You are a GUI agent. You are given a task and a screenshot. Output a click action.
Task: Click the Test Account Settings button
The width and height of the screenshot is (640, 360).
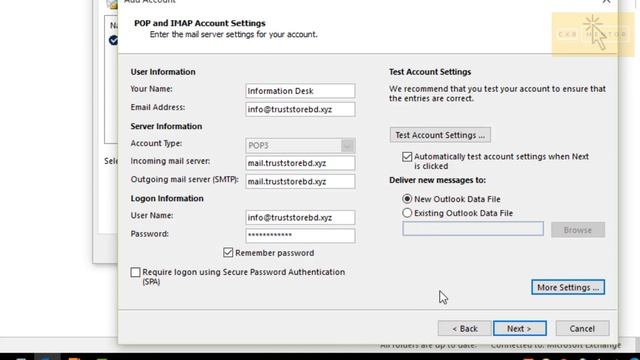pos(440,135)
